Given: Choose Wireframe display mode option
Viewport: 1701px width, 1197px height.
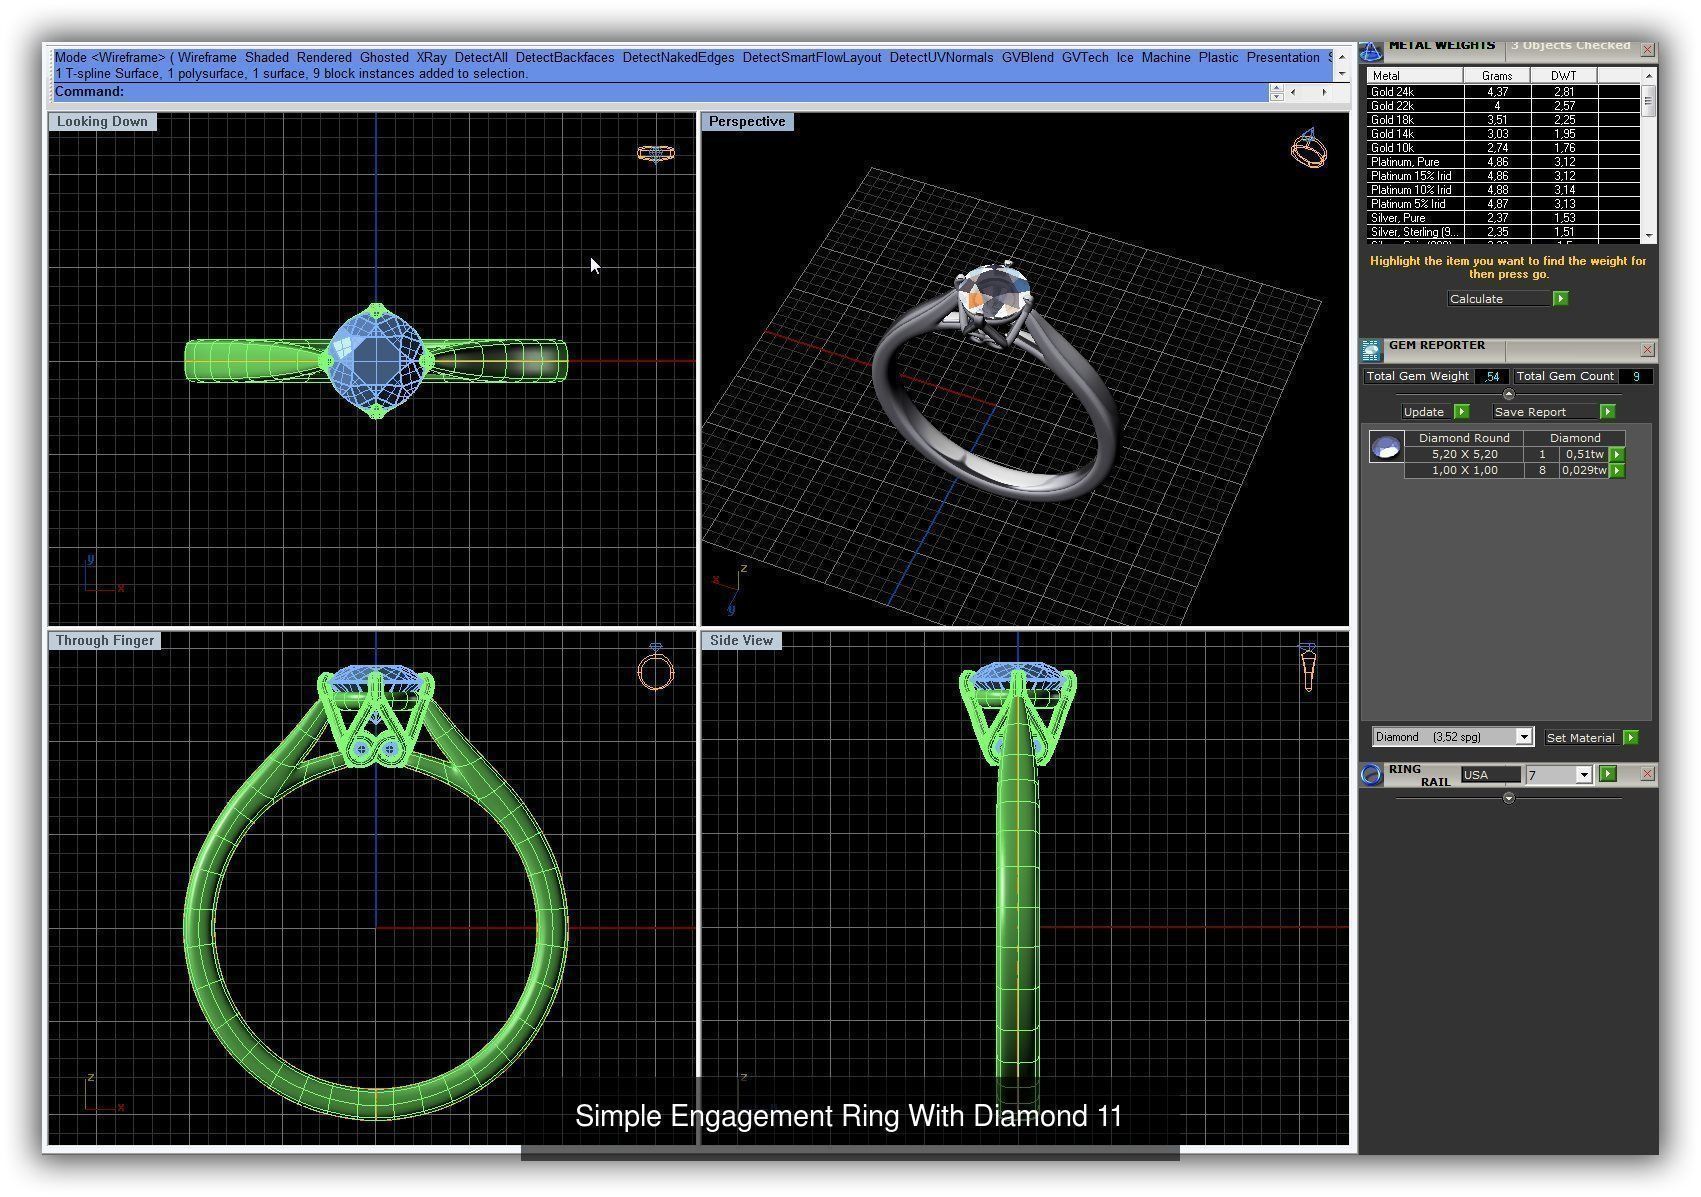Looking at the screenshot, I should pyautogui.click(x=207, y=58).
